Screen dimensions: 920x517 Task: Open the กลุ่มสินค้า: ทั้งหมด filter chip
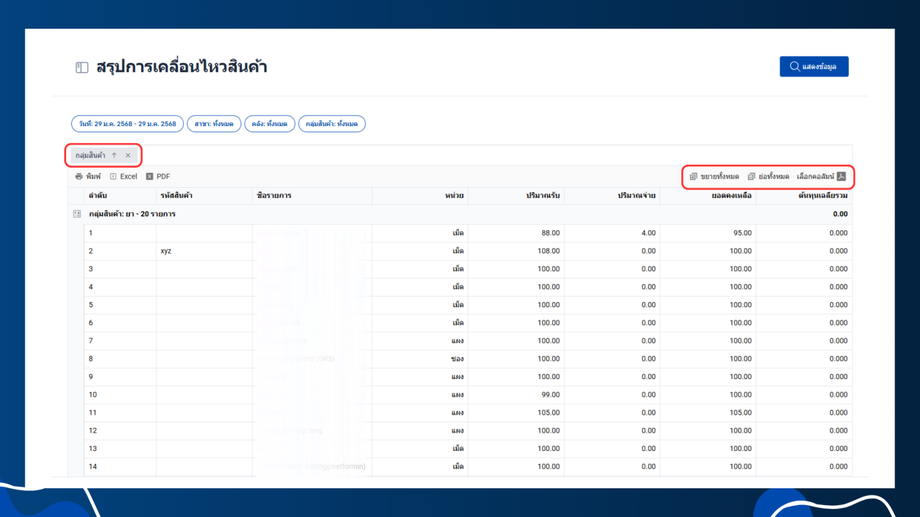pos(332,124)
